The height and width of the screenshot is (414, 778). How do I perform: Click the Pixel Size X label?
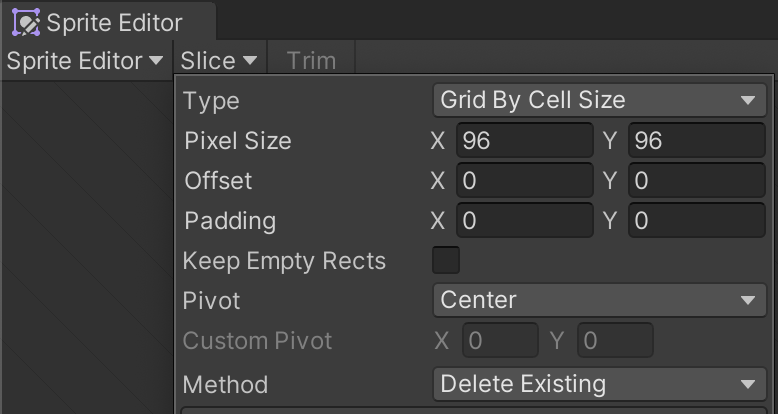[x=438, y=141]
